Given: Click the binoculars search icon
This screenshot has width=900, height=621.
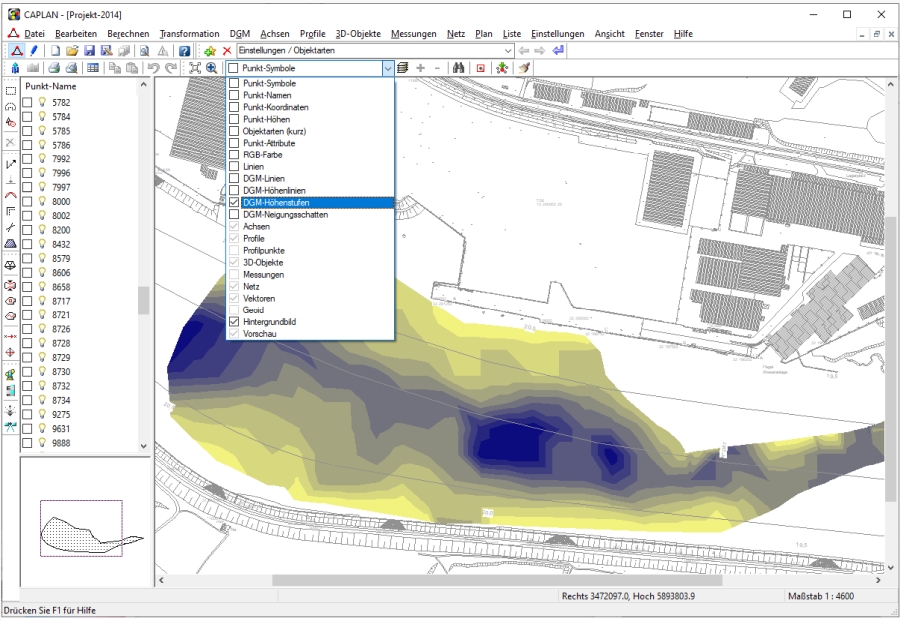Looking at the screenshot, I should (459, 68).
